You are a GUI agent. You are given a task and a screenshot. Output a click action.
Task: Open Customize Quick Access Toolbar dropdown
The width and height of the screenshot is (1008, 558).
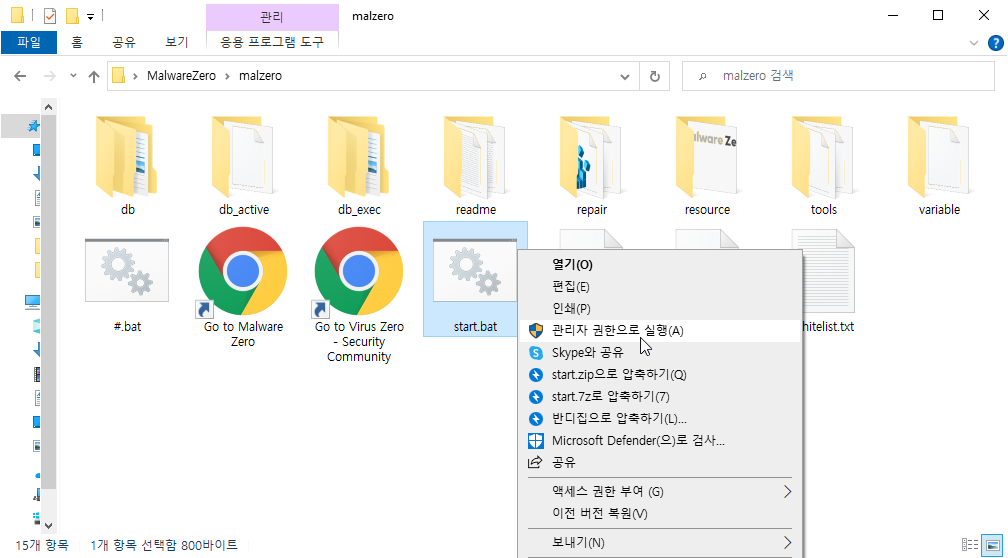(91, 17)
